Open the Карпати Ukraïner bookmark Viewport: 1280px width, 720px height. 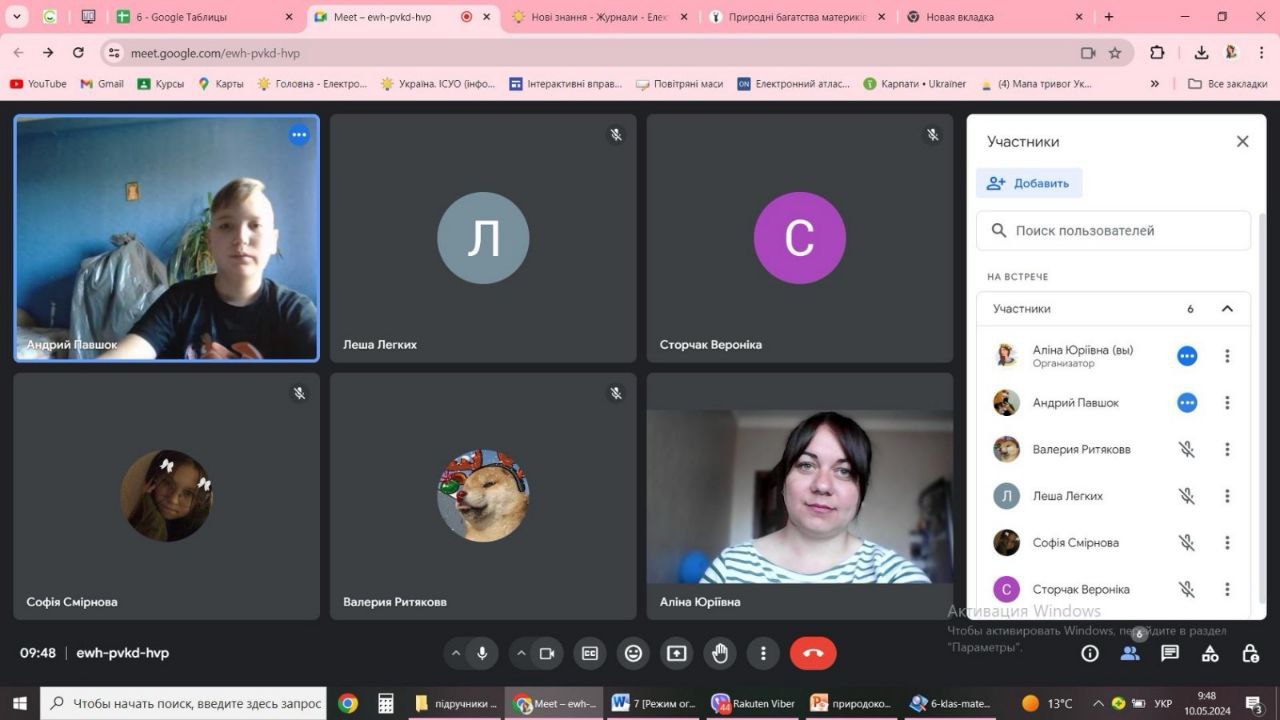pos(915,84)
